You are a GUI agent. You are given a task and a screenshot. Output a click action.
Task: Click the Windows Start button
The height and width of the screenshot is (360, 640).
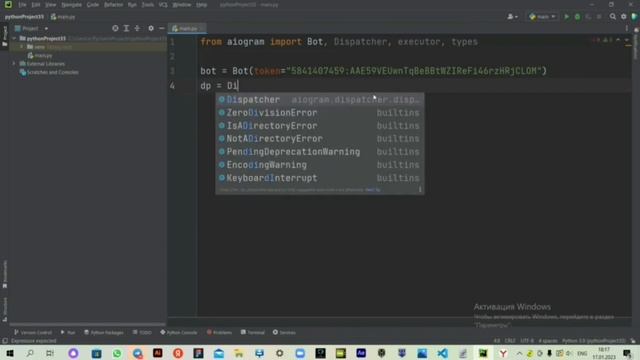(10, 353)
